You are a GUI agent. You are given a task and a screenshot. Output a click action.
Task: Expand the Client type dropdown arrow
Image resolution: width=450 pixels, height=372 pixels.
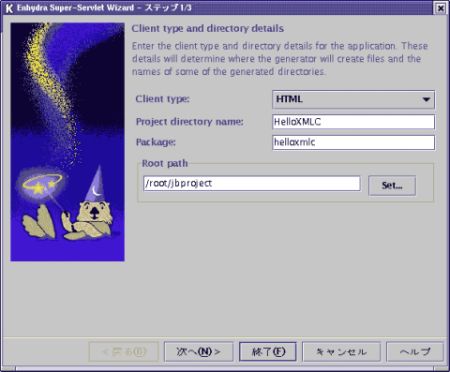(x=426, y=99)
